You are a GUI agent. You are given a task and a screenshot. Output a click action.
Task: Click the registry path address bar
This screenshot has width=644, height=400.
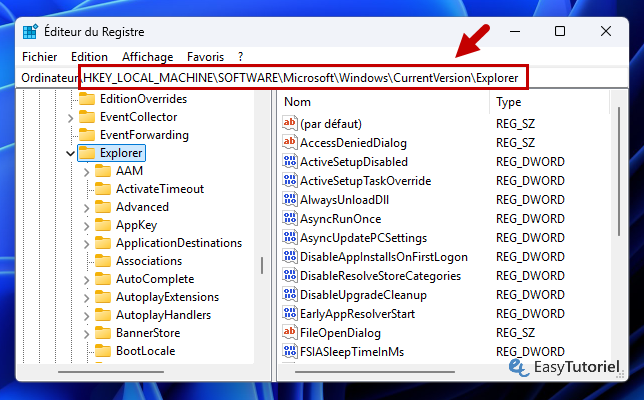322,78
